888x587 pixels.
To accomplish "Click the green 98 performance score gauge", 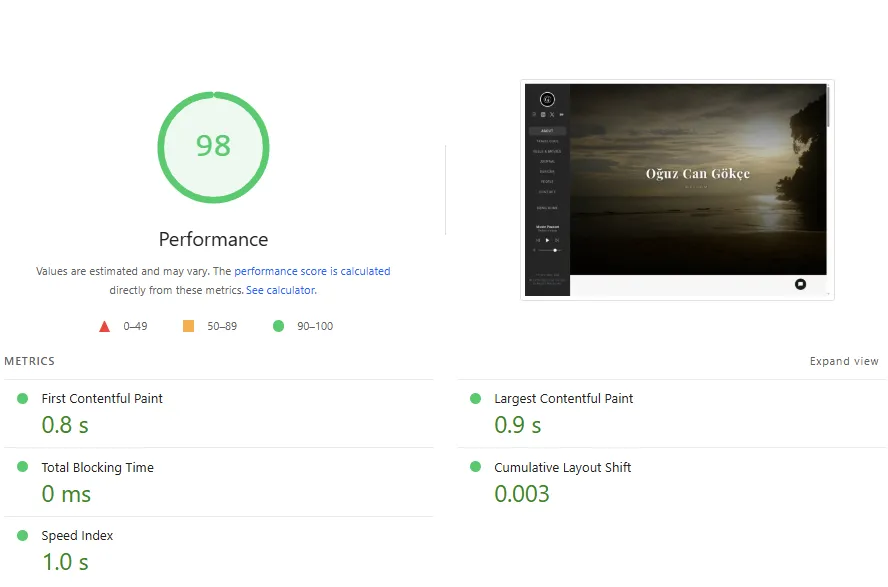I will (213, 146).
